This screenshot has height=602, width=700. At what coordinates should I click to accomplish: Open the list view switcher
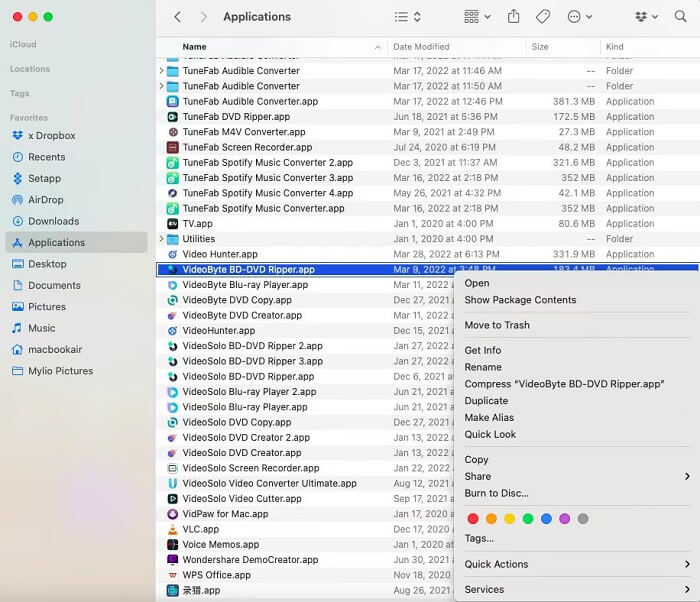tap(408, 17)
